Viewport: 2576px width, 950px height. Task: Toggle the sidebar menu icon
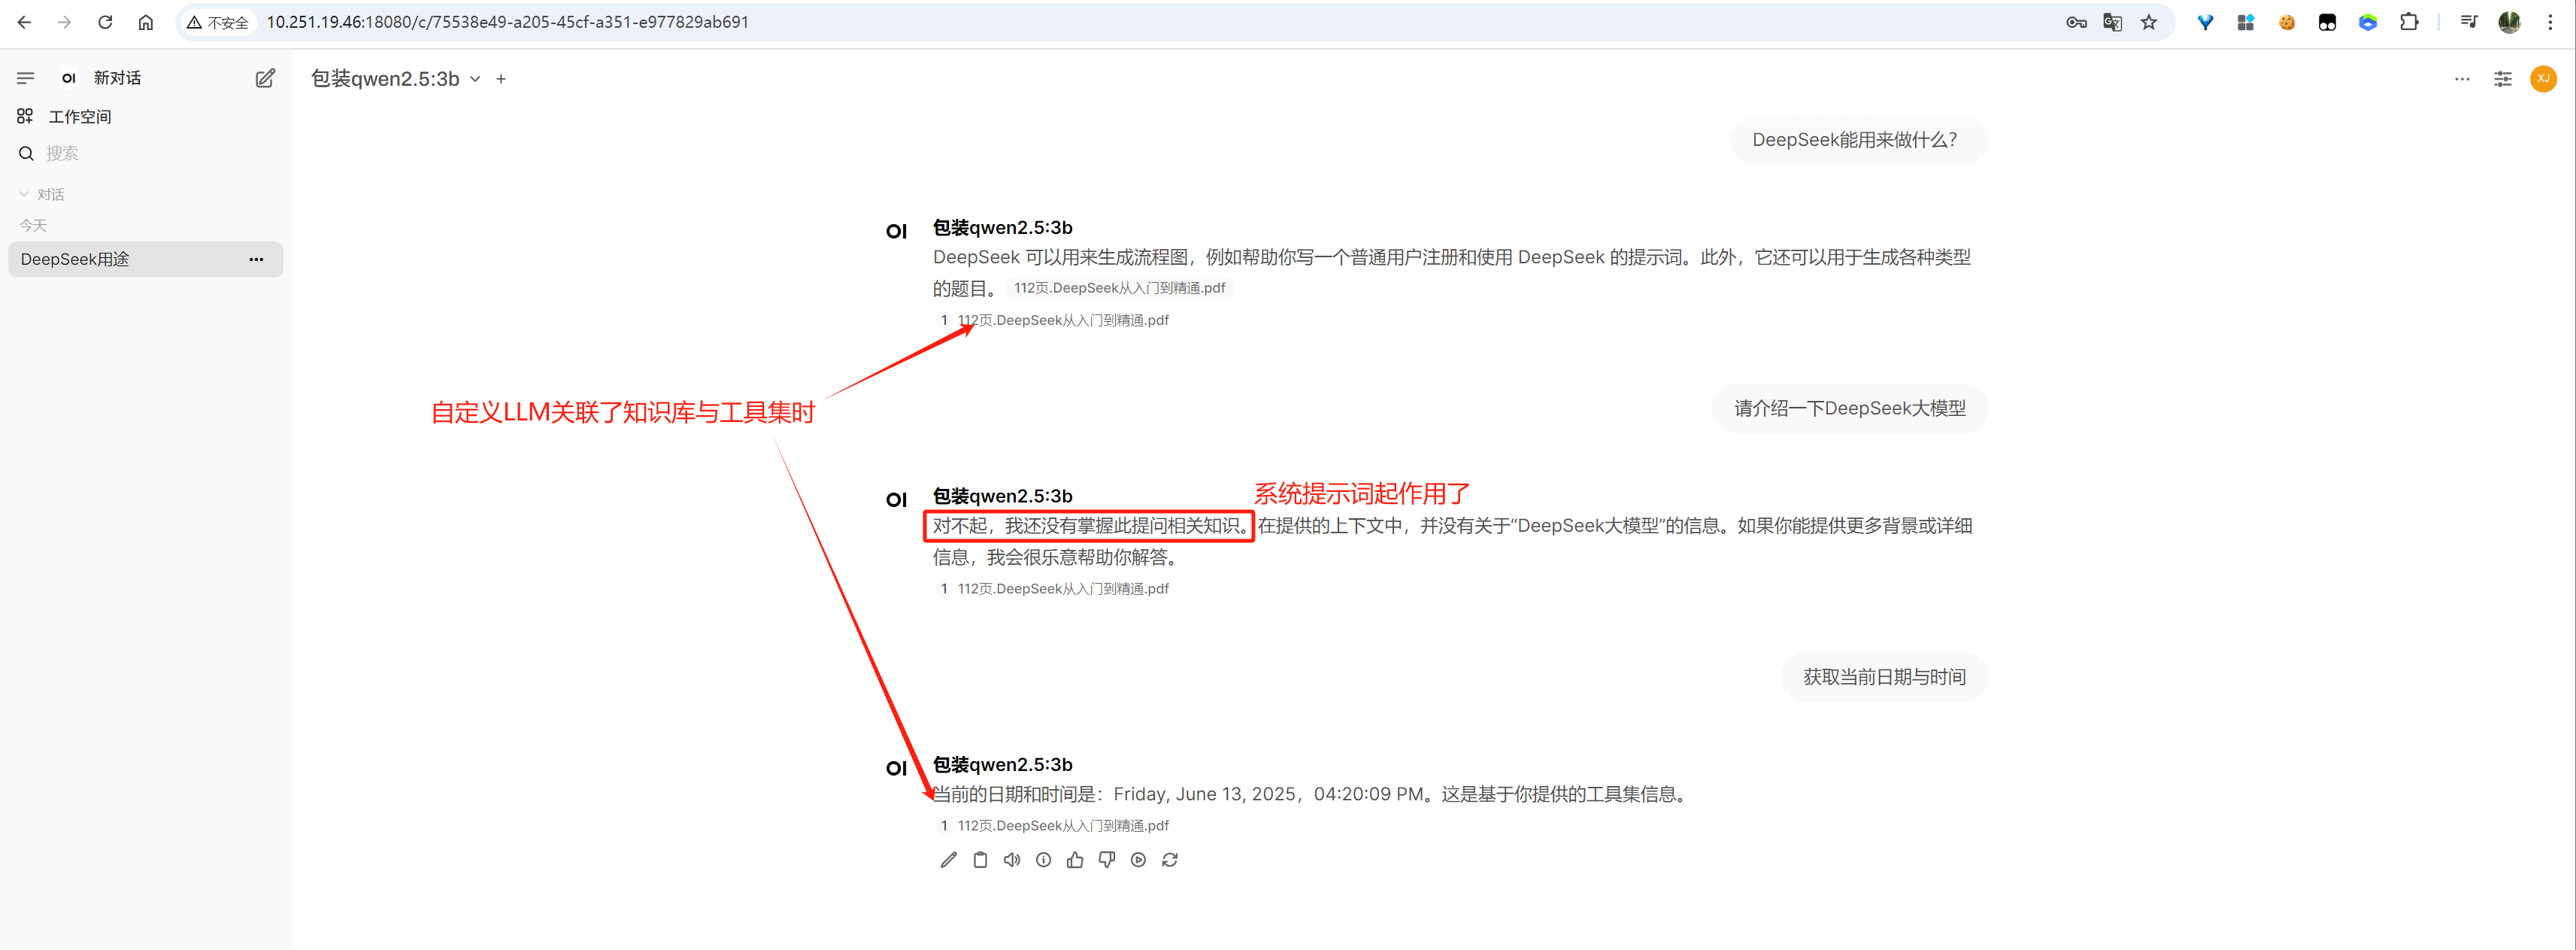click(x=26, y=78)
